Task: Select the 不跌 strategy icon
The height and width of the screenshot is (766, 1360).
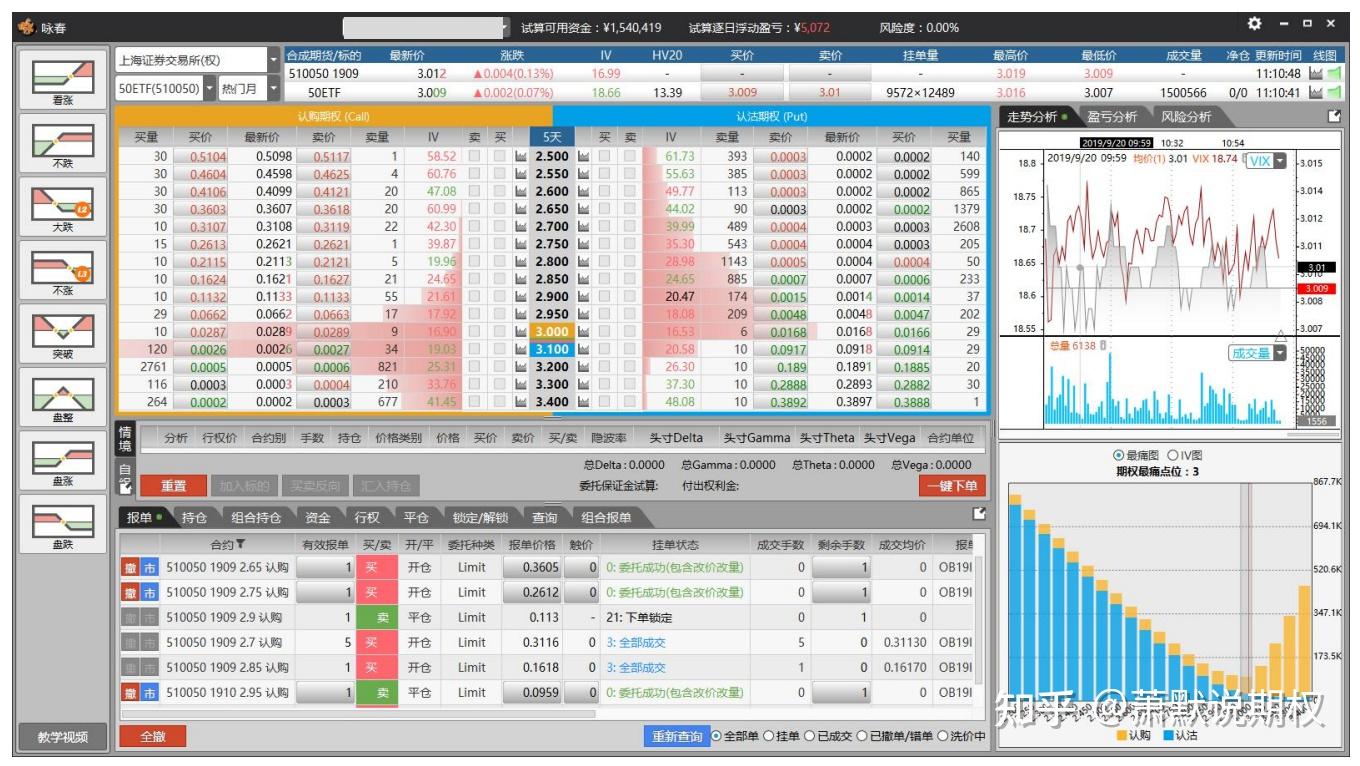Action: point(63,142)
